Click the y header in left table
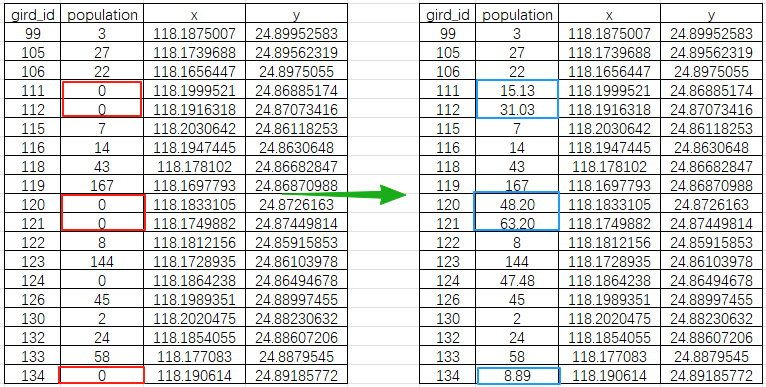The height and width of the screenshot is (387, 766). point(296,15)
